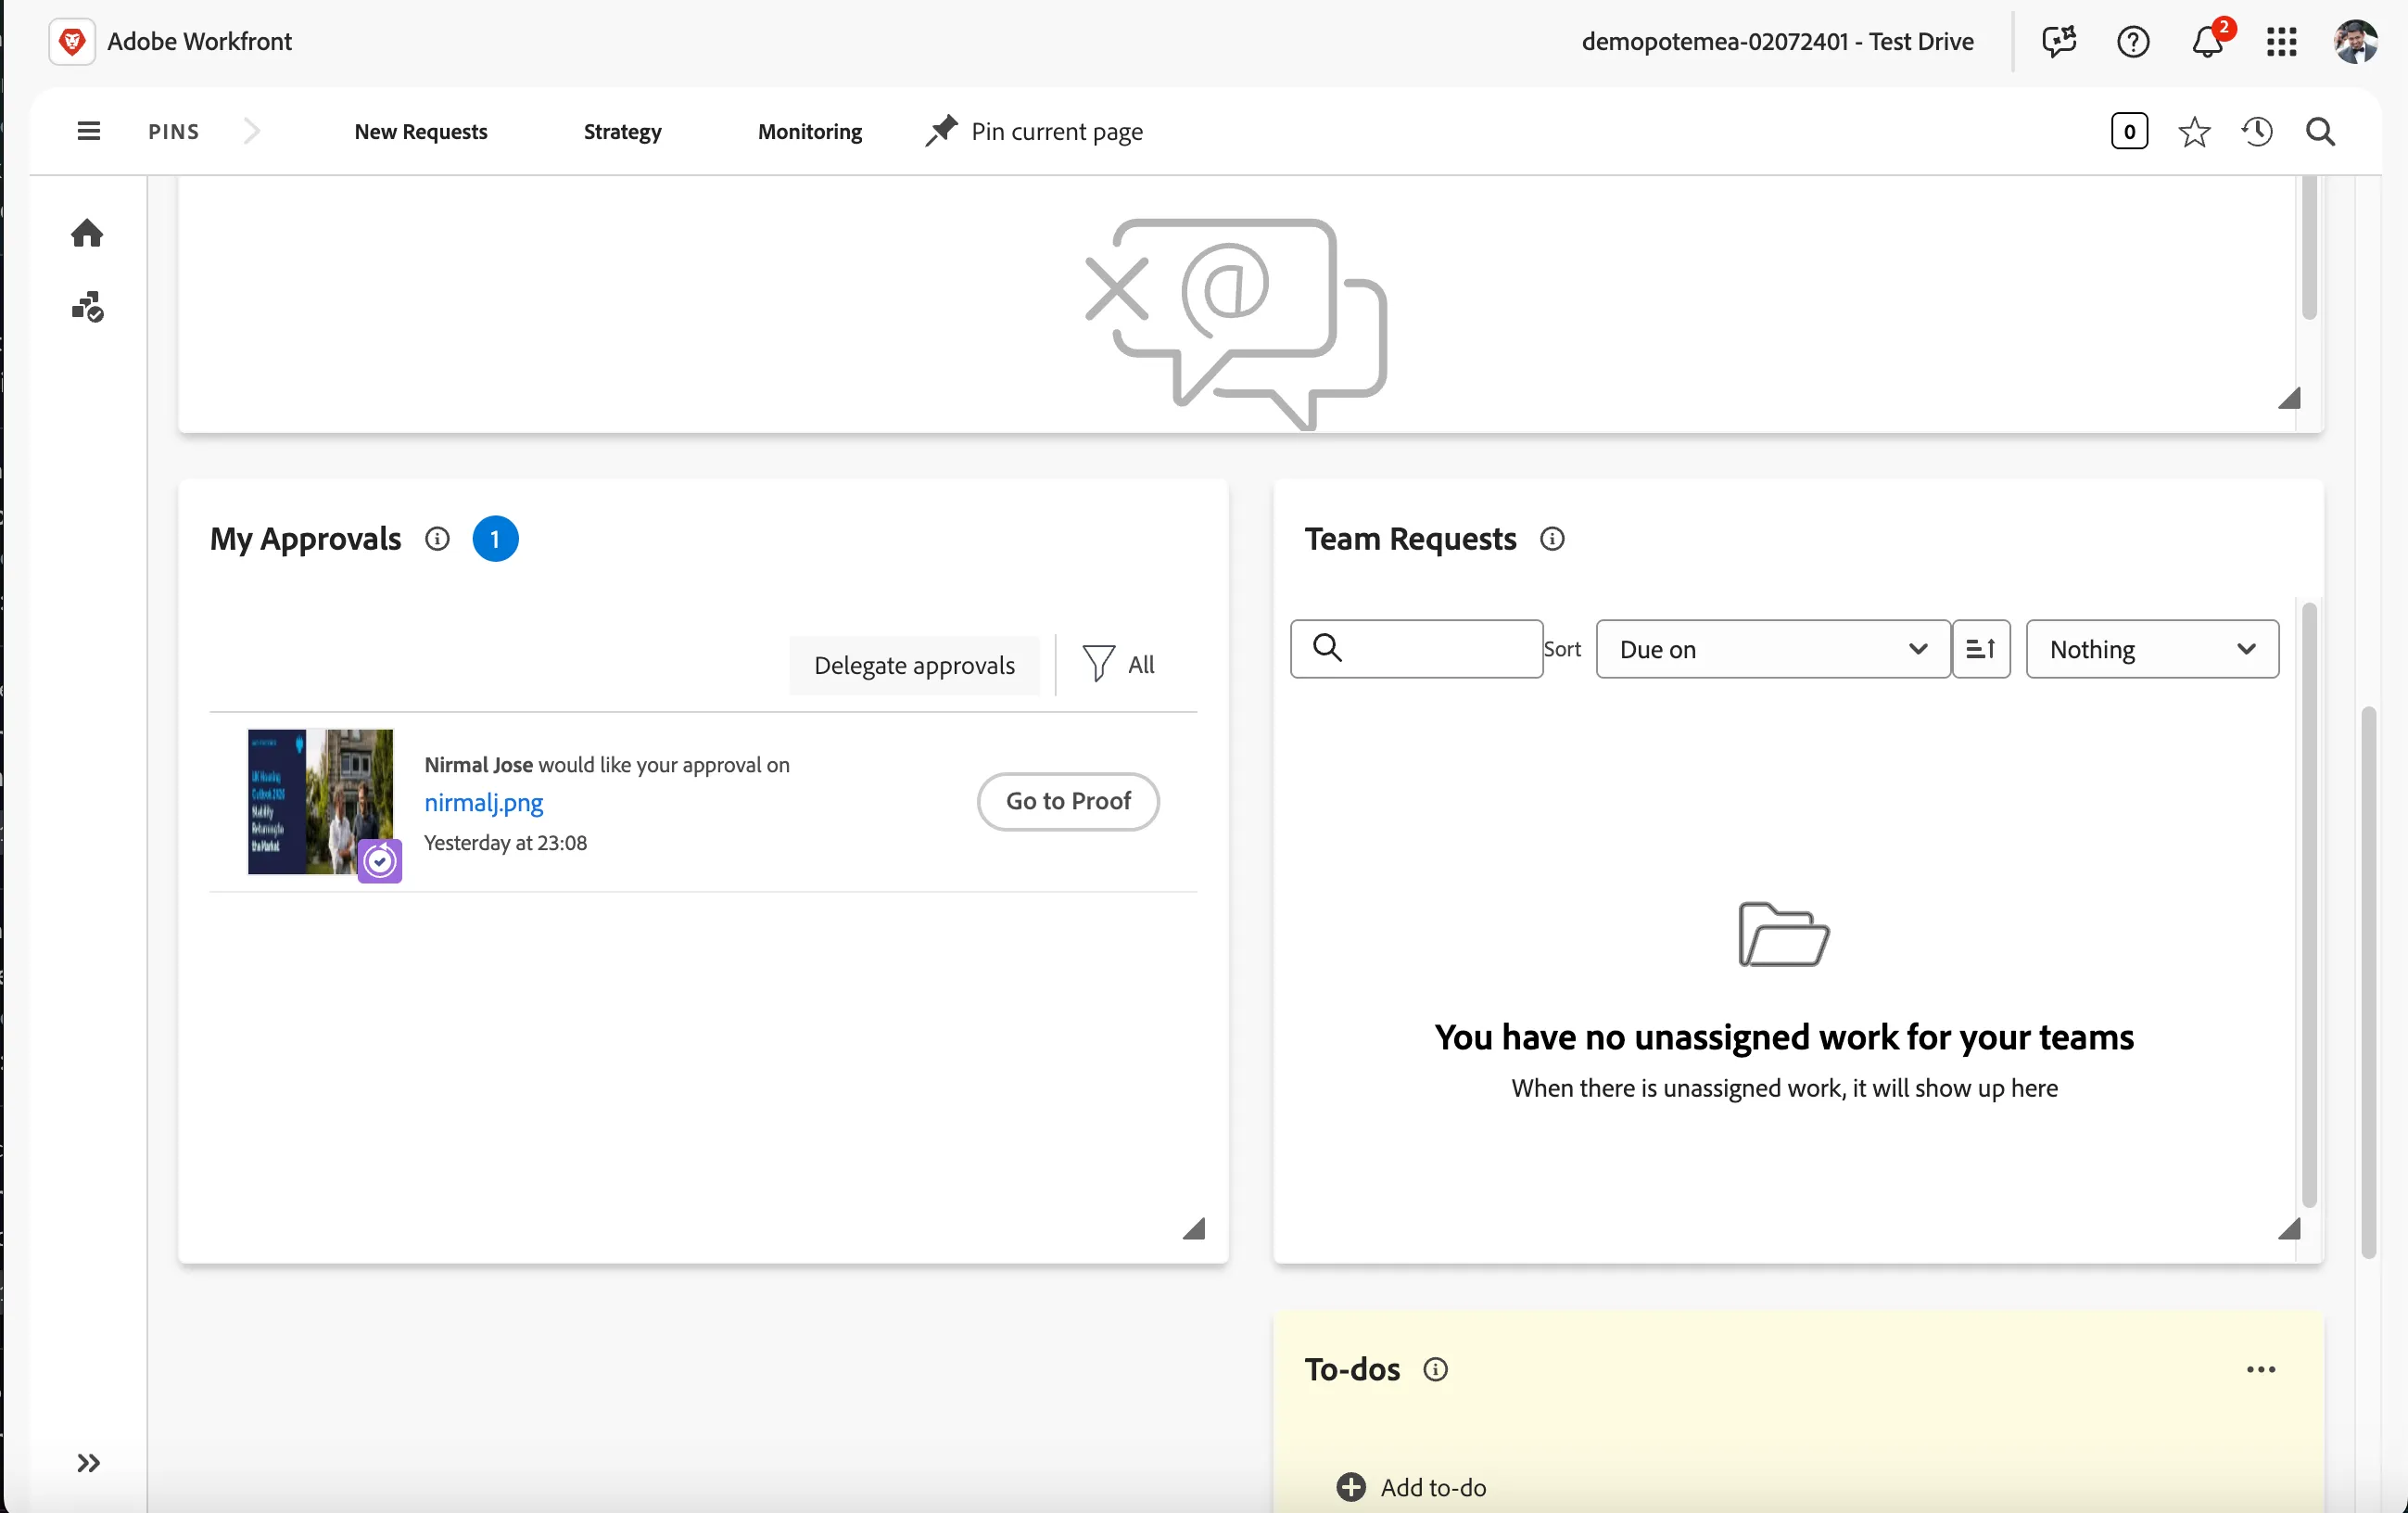Show info for My Approvals
Screen dimensions: 2408x1513
pos(437,539)
